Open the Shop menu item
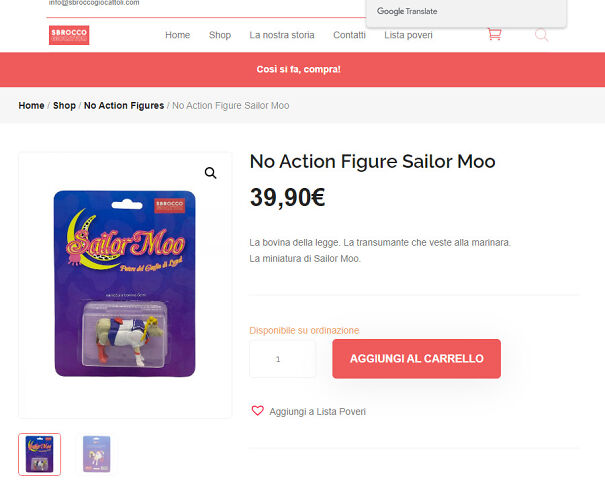Viewport: 605px width, 484px height. 220,35
